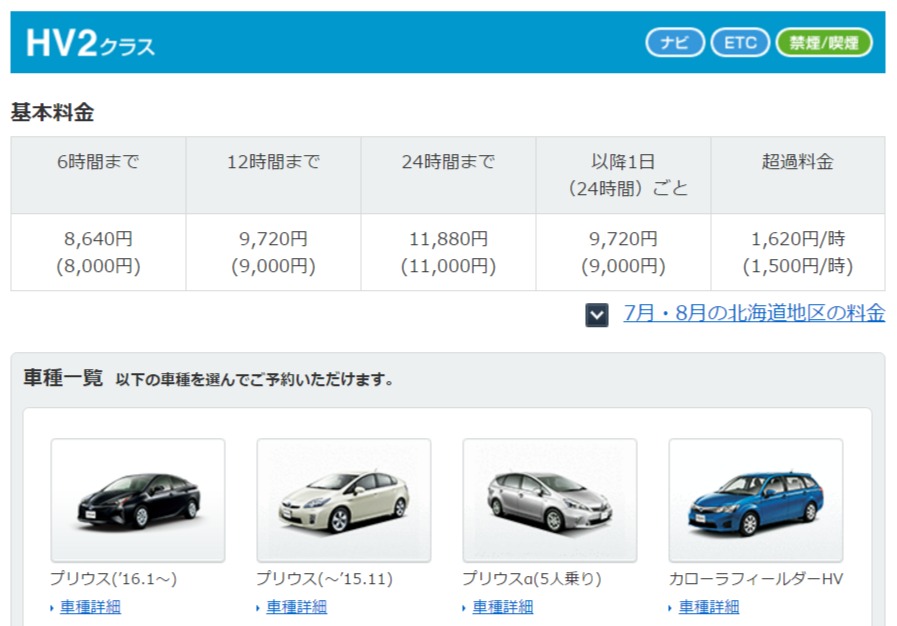Click the 車種一覧 section heading
The width and height of the screenshot is (897, 626).
point(63,378)
